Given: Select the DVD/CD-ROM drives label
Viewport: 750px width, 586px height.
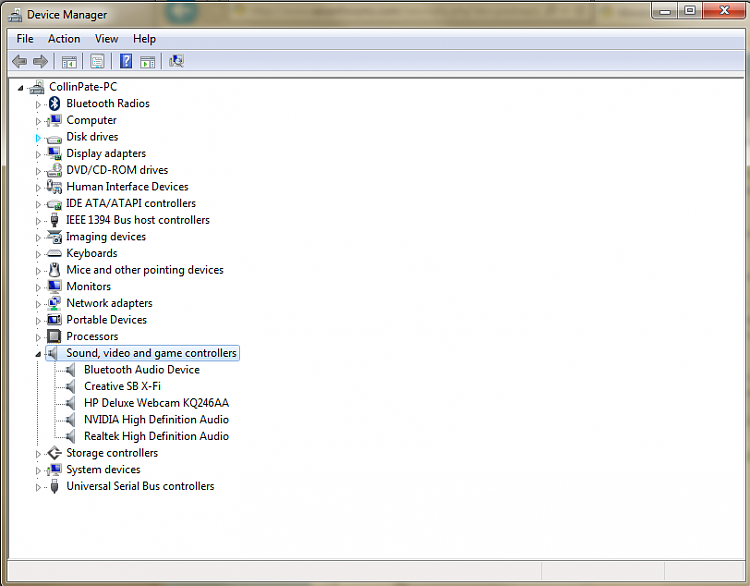Looking at the screenshot, I should tap(117, 170).
